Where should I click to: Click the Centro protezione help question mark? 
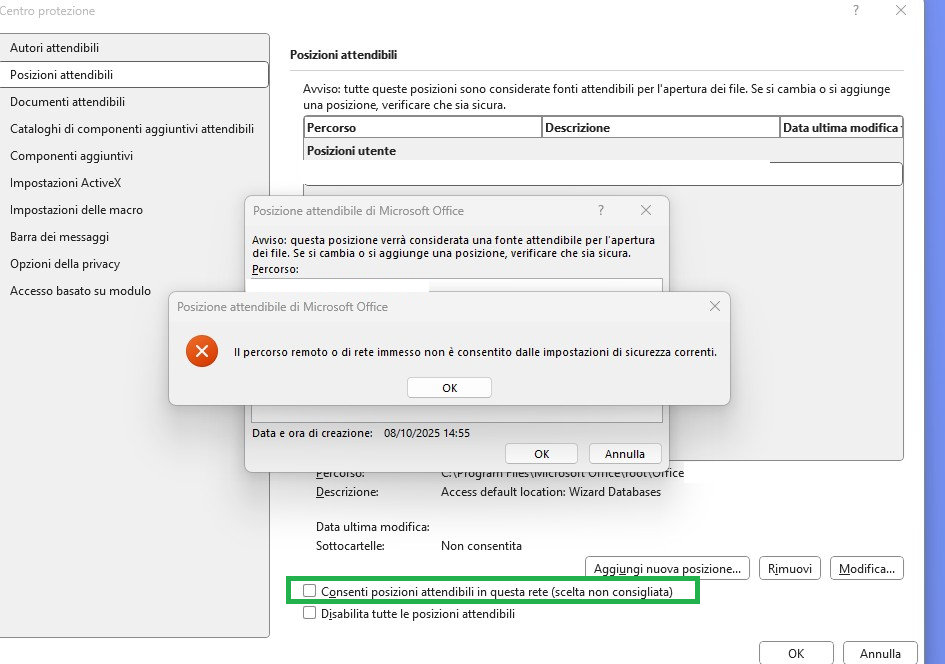[856, 10]
